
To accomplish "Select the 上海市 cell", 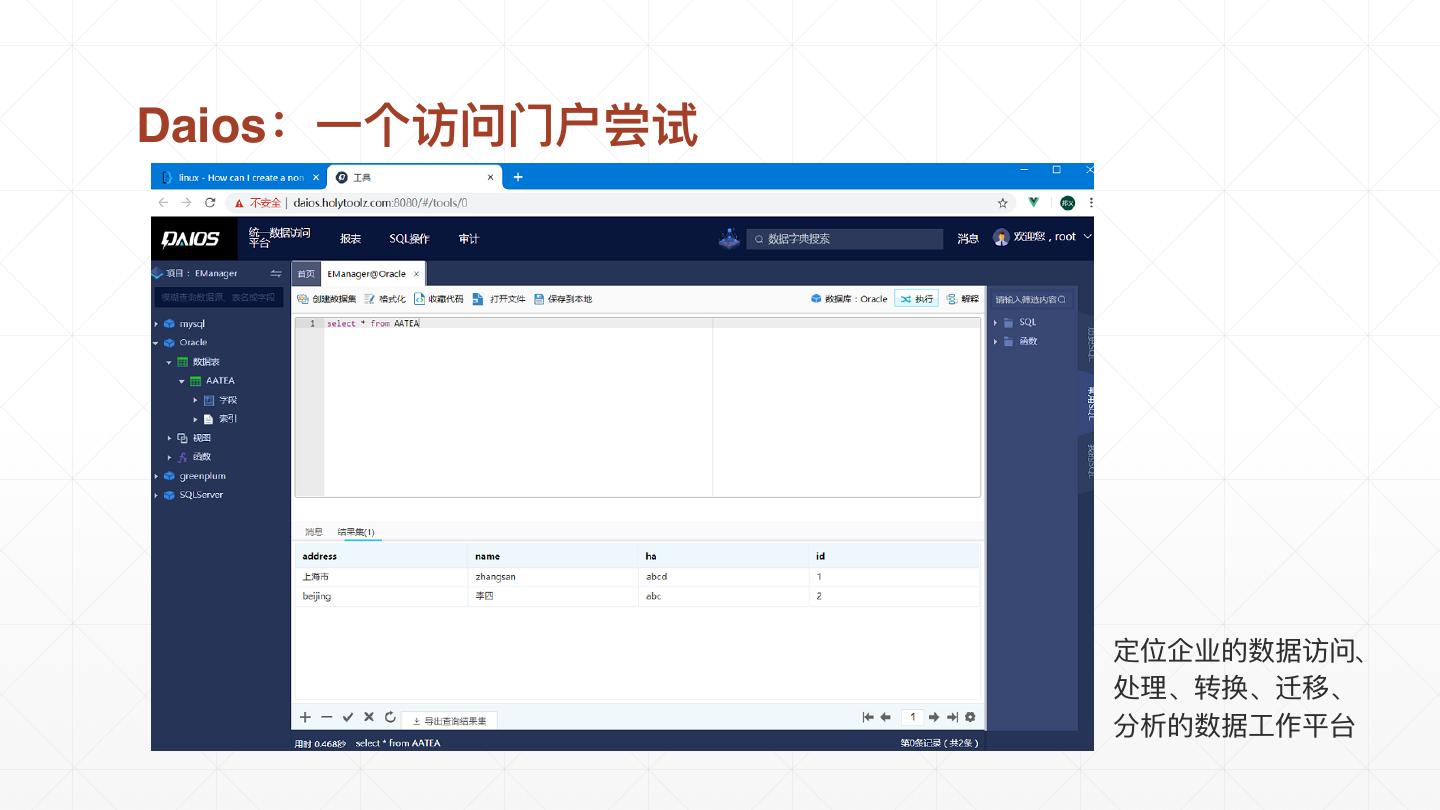I will 381,577.
